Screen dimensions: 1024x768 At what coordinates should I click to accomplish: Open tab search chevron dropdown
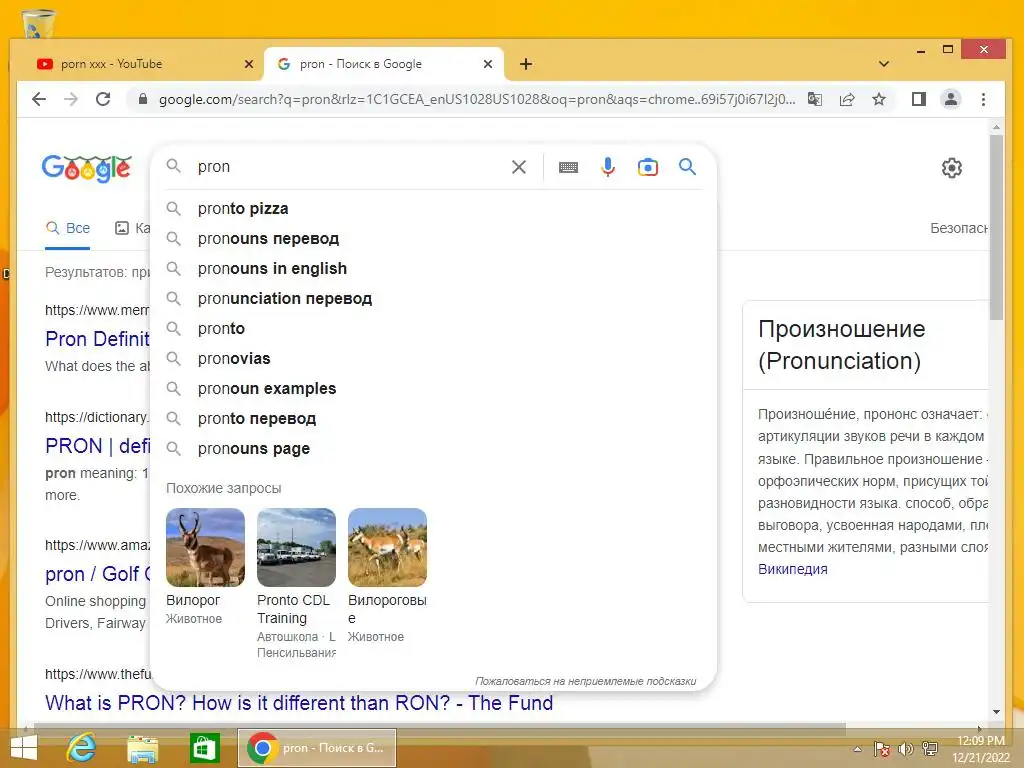coord(884,64)
